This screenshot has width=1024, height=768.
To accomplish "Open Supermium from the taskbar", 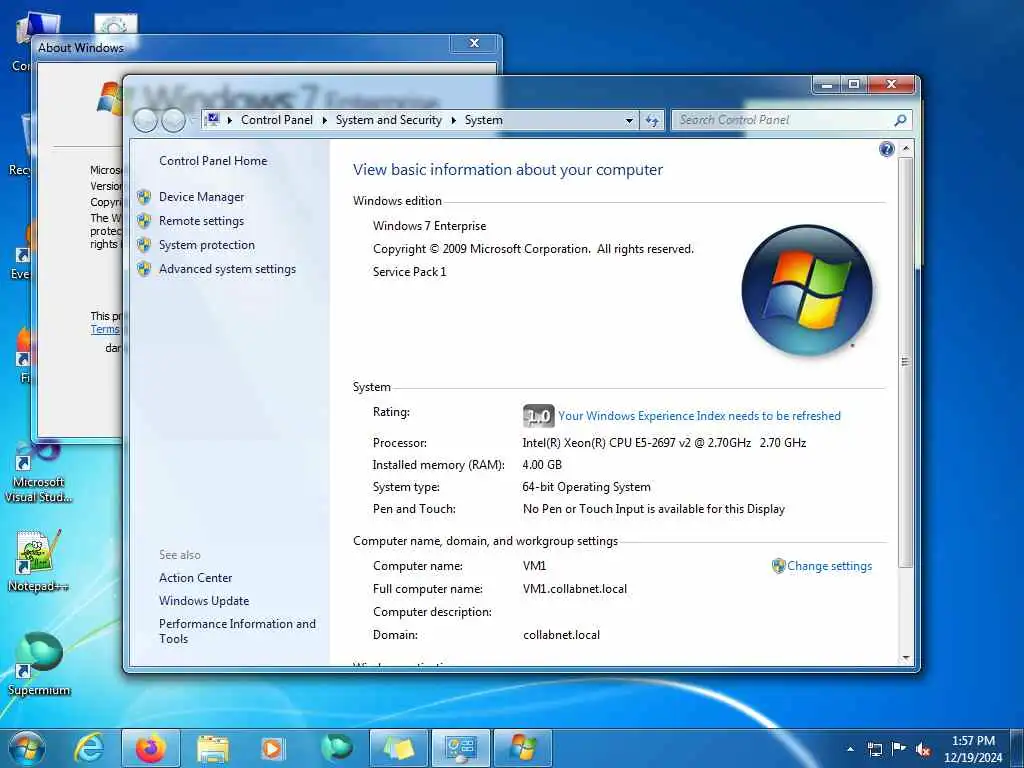I will click(x=336, y=748).
